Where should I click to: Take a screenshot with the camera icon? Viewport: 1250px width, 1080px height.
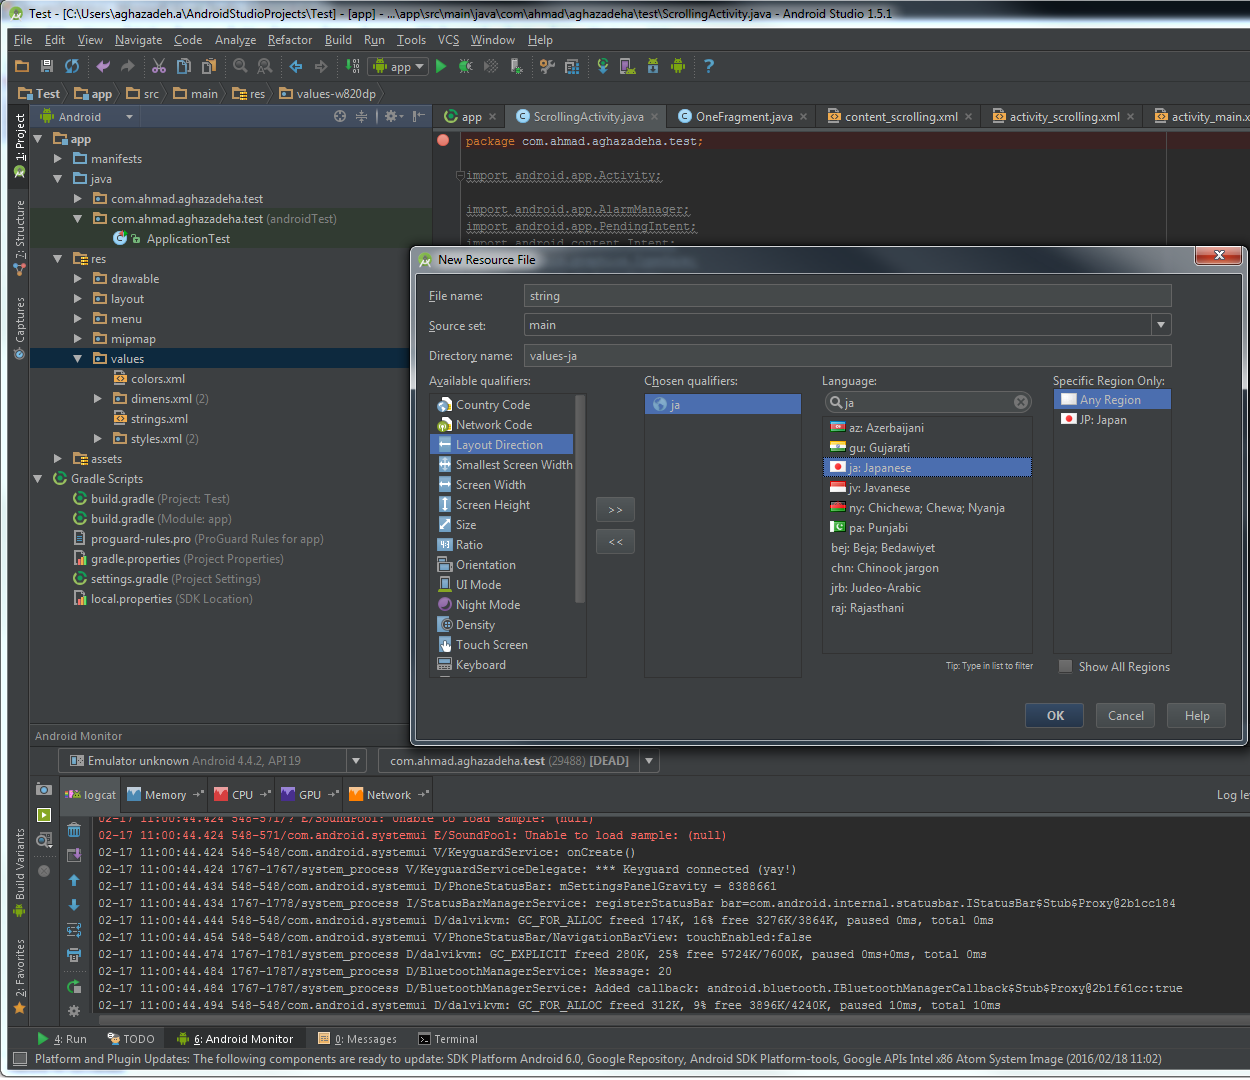(44, 789)
